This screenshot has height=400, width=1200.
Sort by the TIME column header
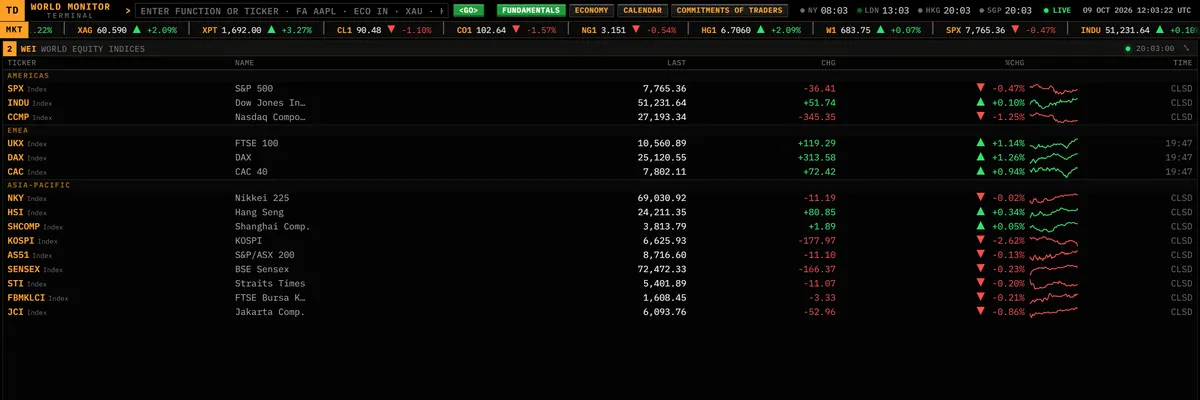pos(1182,62)
